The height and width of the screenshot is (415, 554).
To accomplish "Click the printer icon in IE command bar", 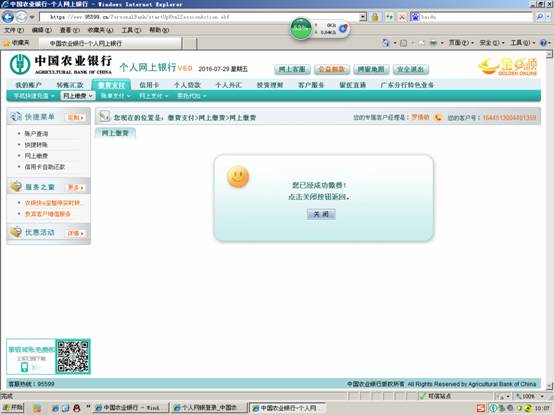I will [433, 43].
